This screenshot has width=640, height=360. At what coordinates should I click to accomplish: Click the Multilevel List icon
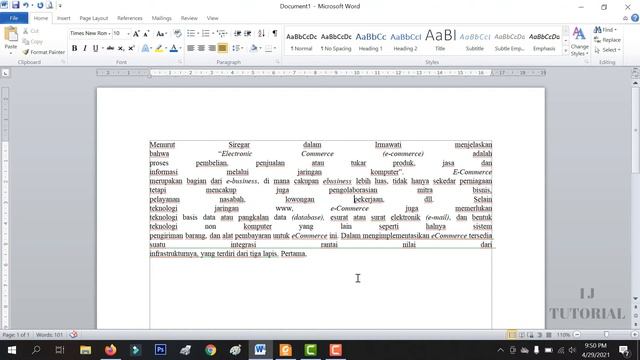click(221, 33)
